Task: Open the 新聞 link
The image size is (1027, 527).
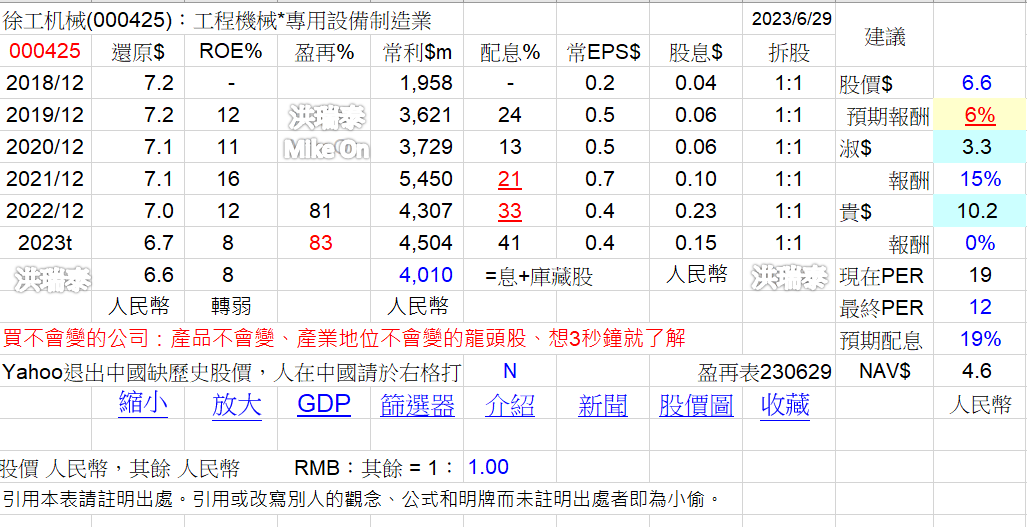Action: (603, 405)
